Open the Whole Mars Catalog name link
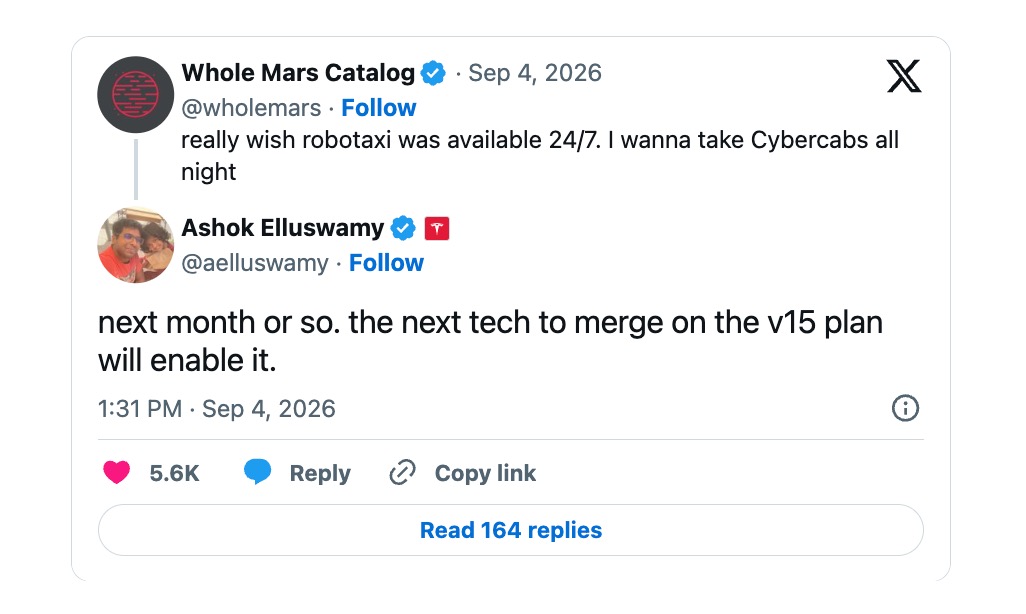Image resolution: width=1026 pixels, height=614 pixels. 298,73
